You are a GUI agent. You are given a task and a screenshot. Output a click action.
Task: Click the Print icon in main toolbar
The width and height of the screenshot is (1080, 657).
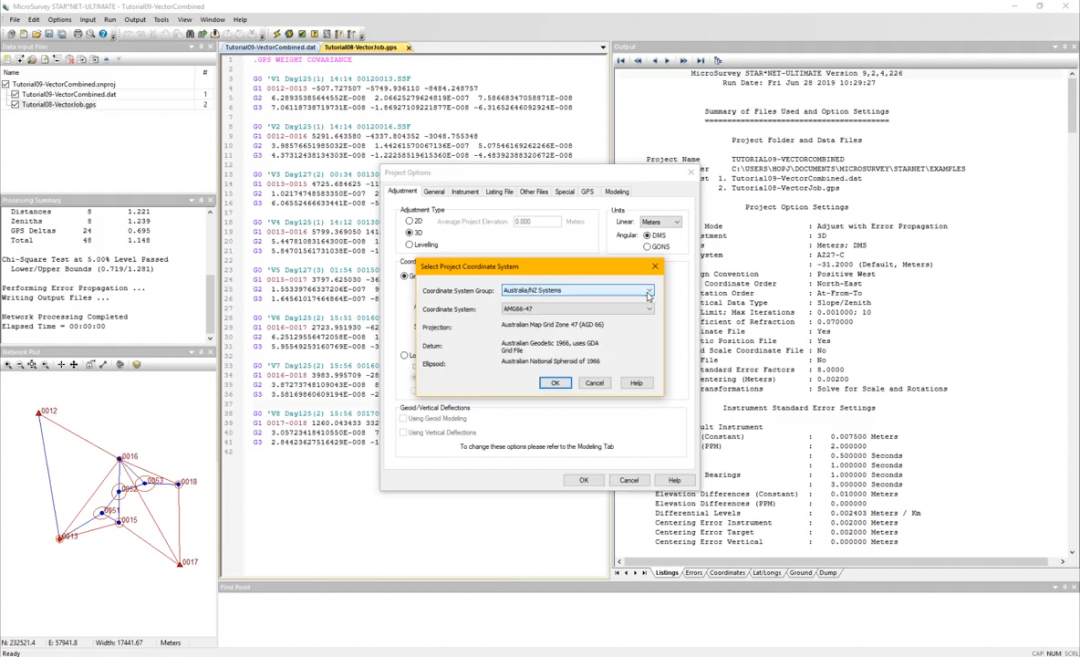click(x=78, y=34)
